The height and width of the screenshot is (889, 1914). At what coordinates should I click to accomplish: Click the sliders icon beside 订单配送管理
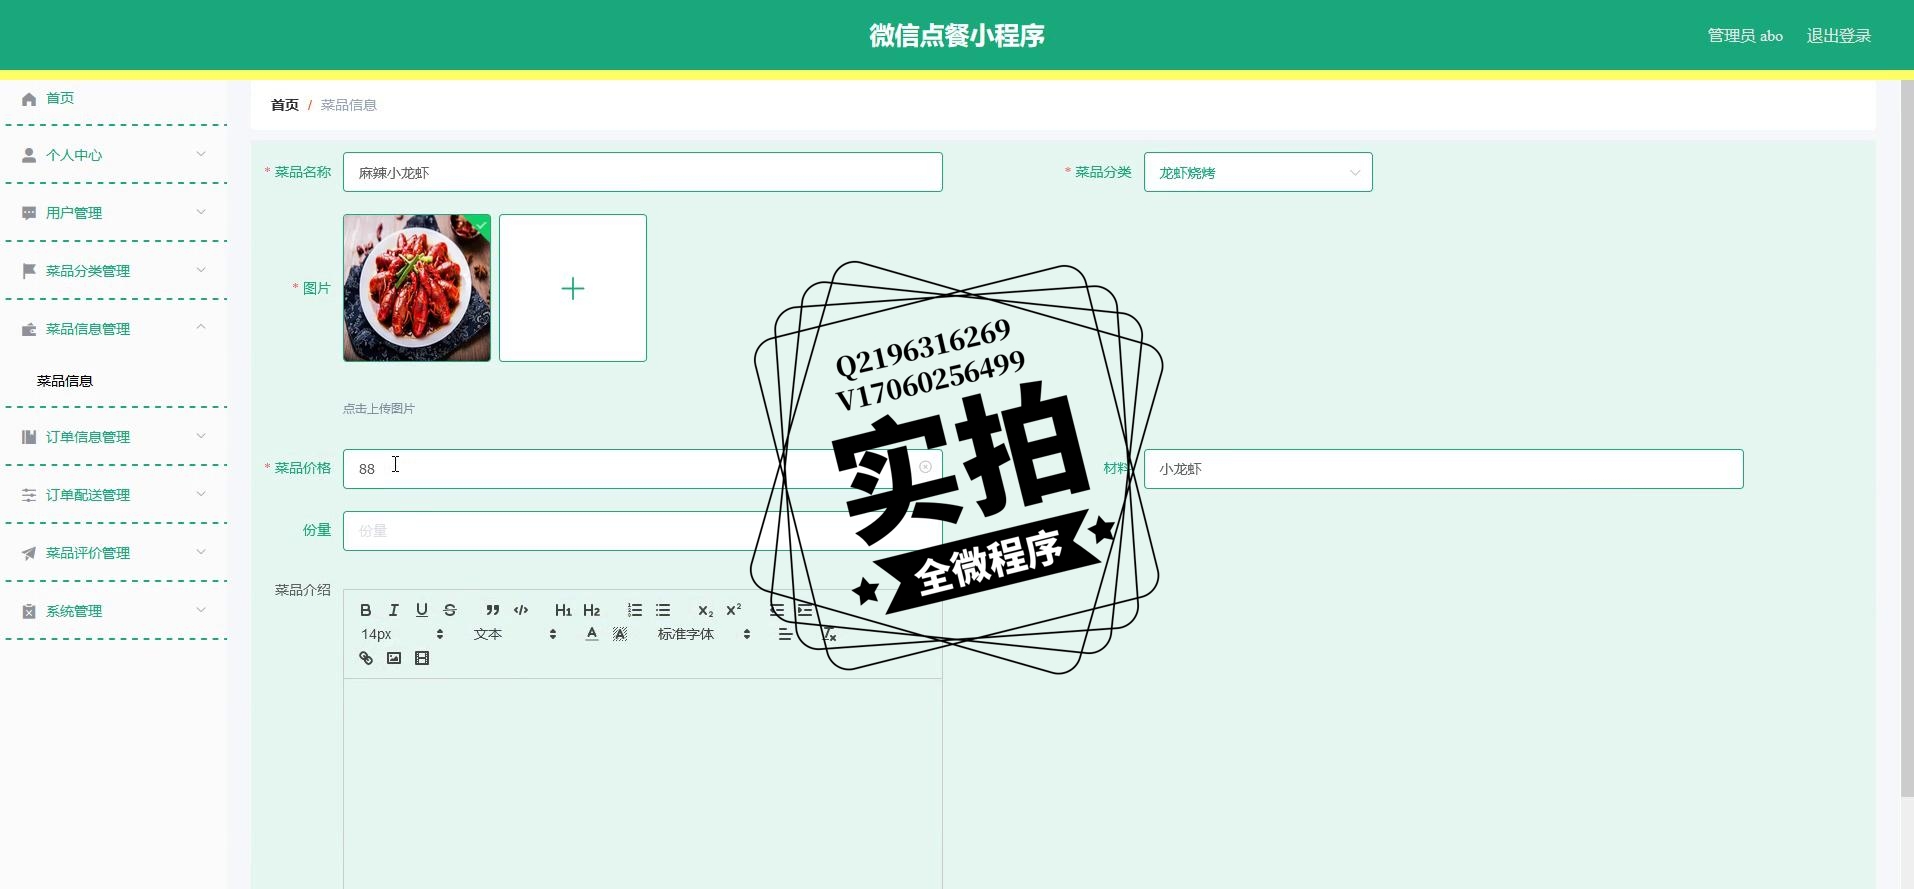tap(29, 495)
